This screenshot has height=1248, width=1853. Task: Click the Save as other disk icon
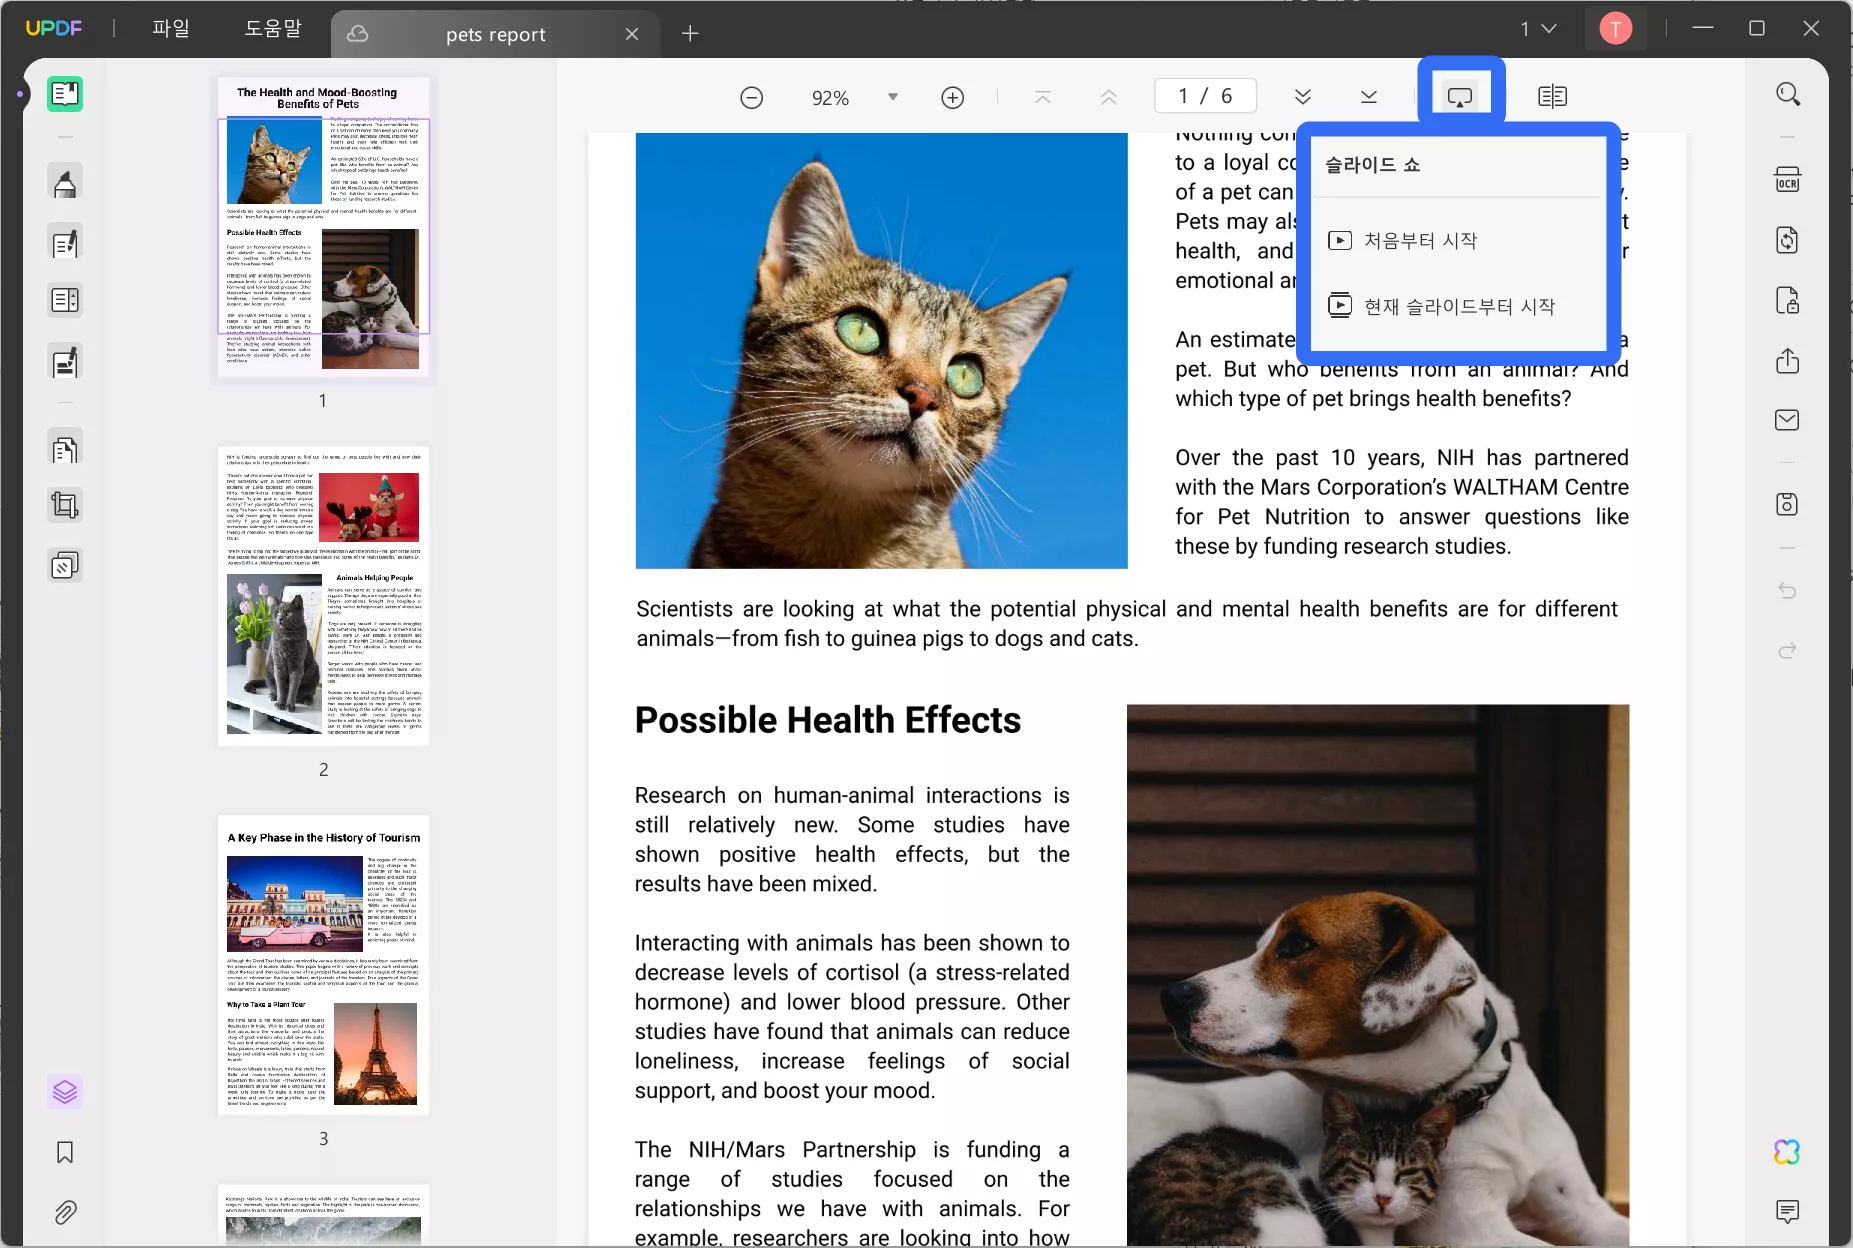coord(1788,504)
